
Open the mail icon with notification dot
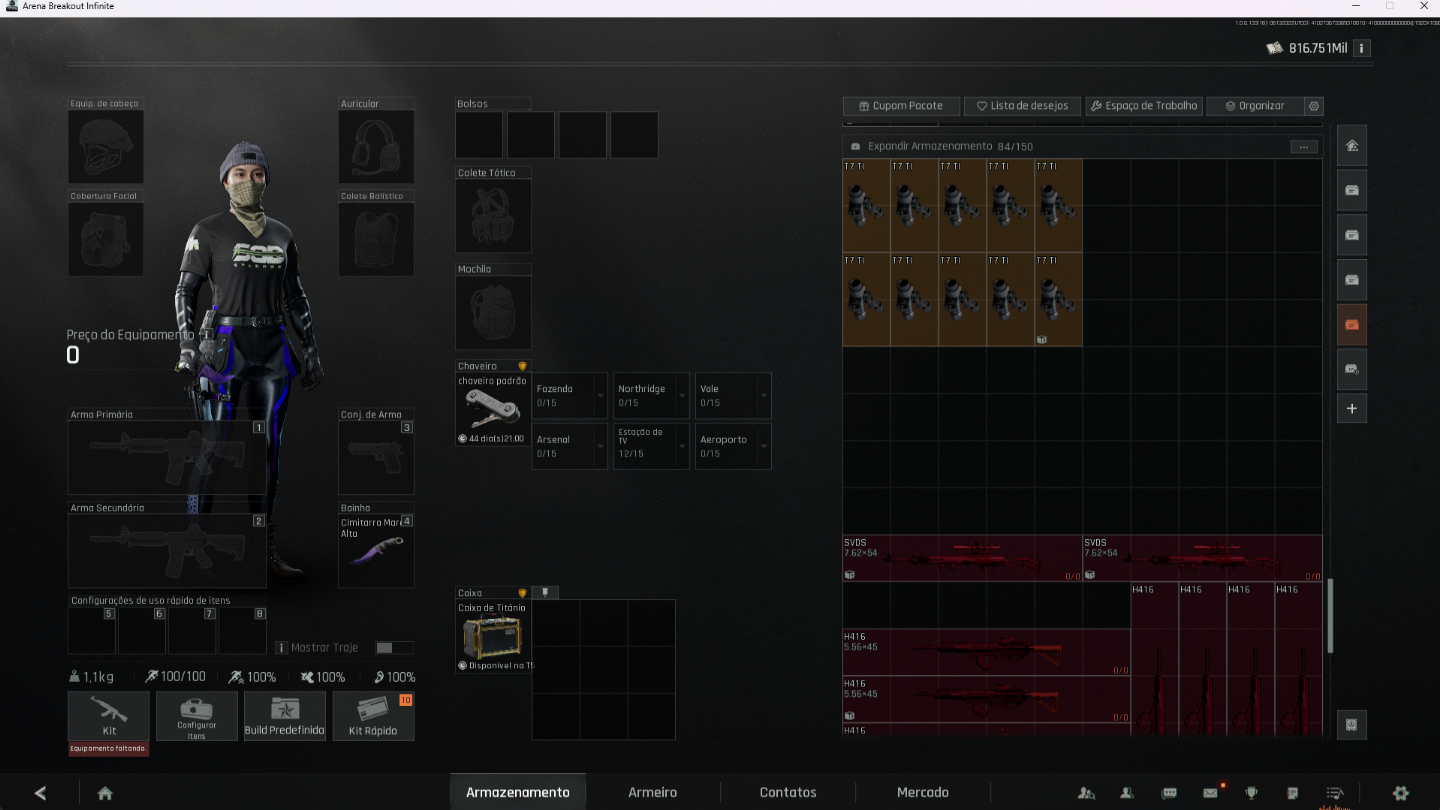(x=1211, y=793)
